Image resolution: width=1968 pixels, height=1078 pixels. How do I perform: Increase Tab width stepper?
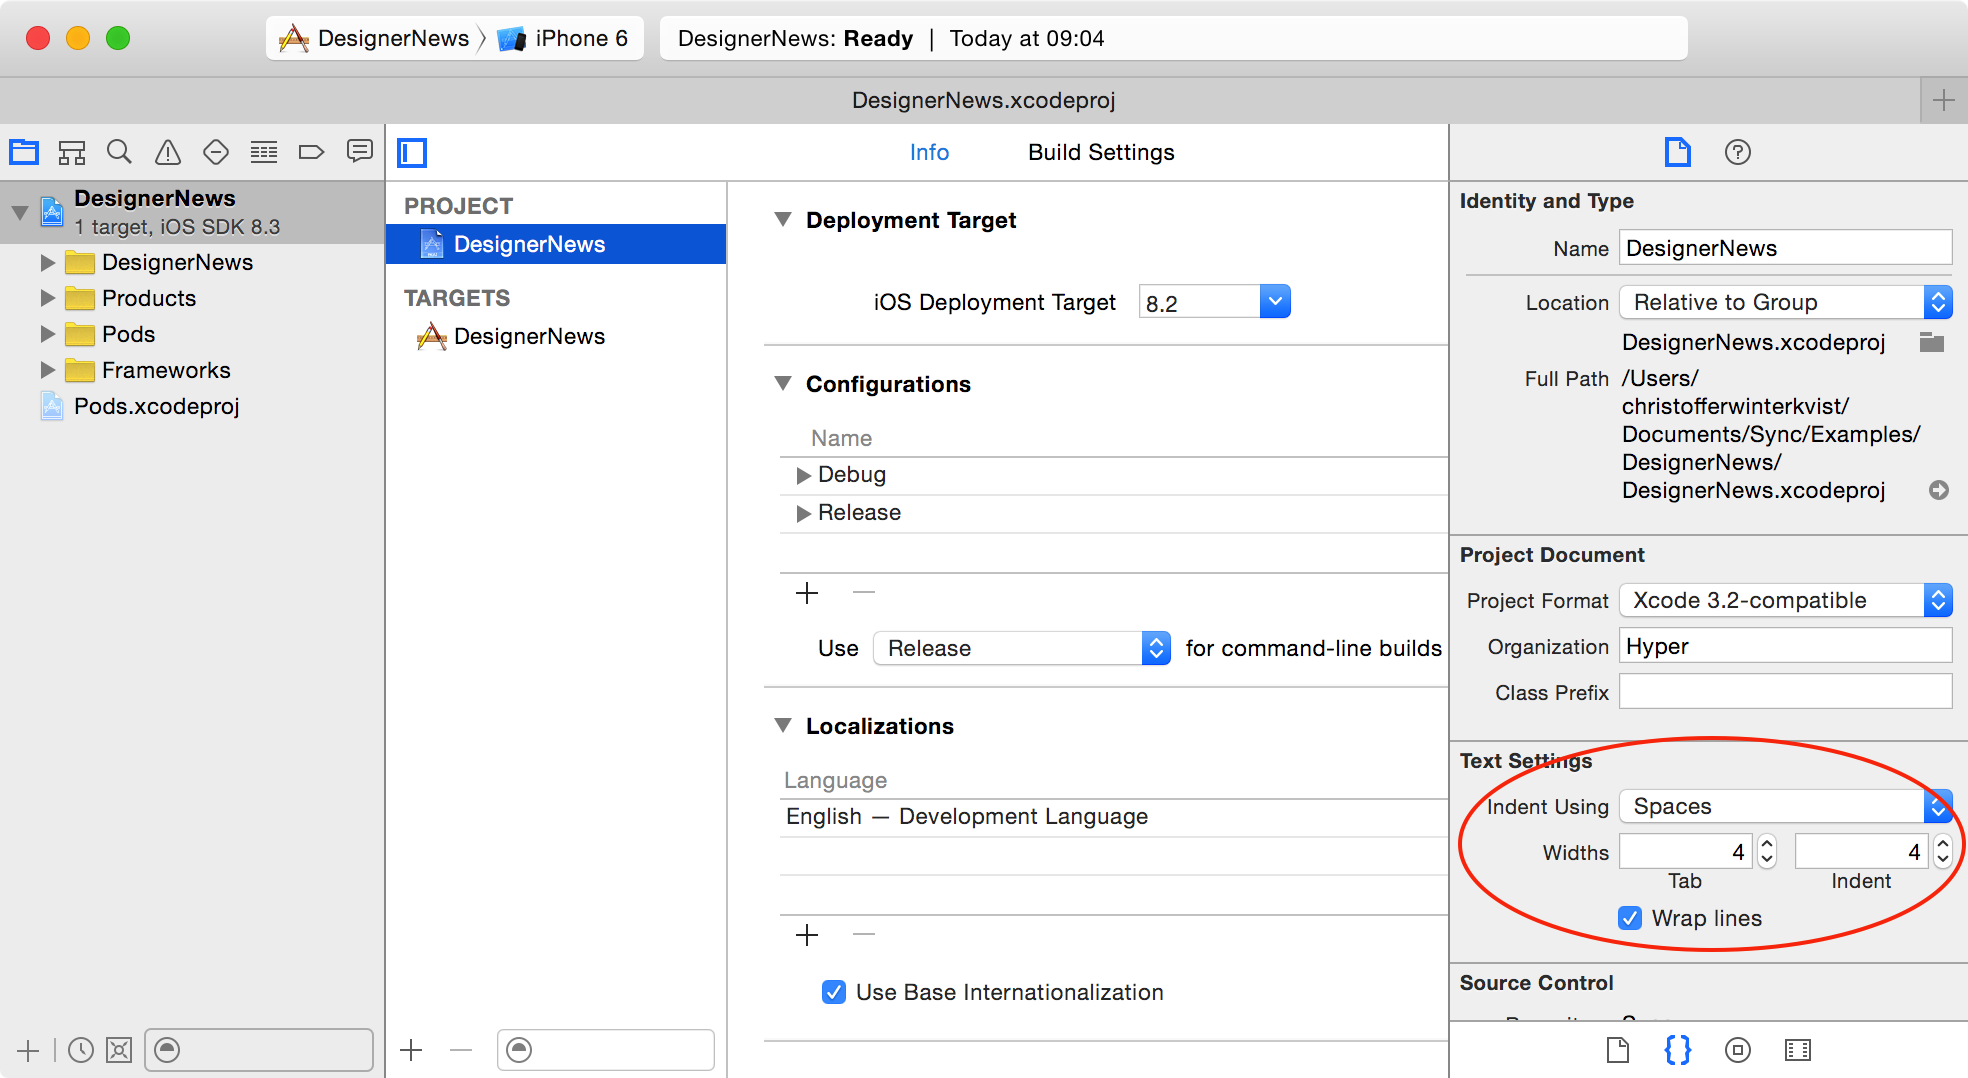coord(1767,844)
